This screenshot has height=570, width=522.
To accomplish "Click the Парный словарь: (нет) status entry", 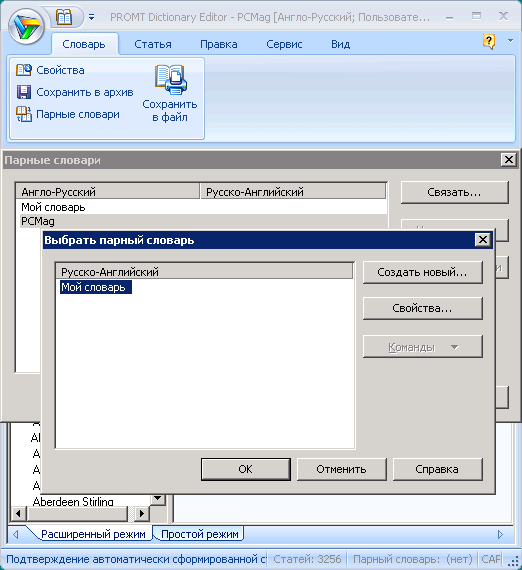I will point(413,559).
